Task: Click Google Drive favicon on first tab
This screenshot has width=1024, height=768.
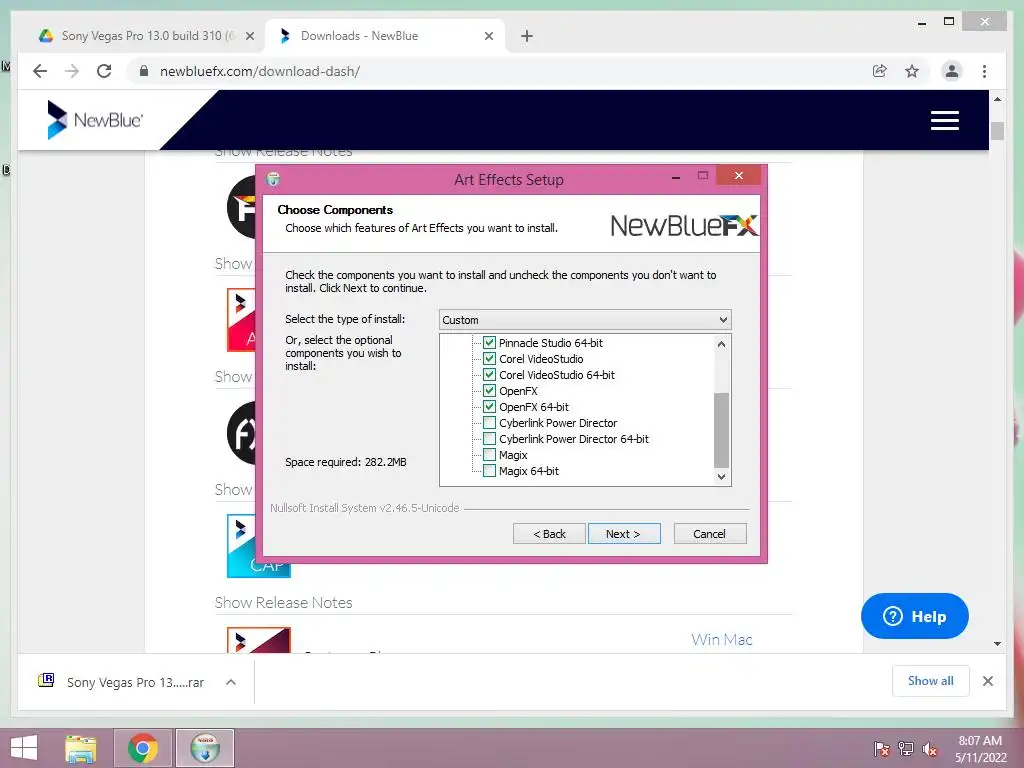Action: [x=46, y=36]
